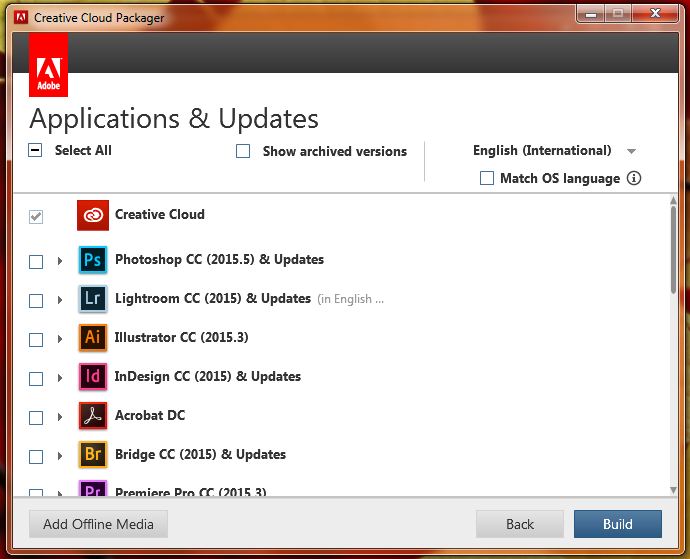Click the Creative Cloud app icon
Image resolution: width=690 pixels, height=559 pixels.
point(93,215)
